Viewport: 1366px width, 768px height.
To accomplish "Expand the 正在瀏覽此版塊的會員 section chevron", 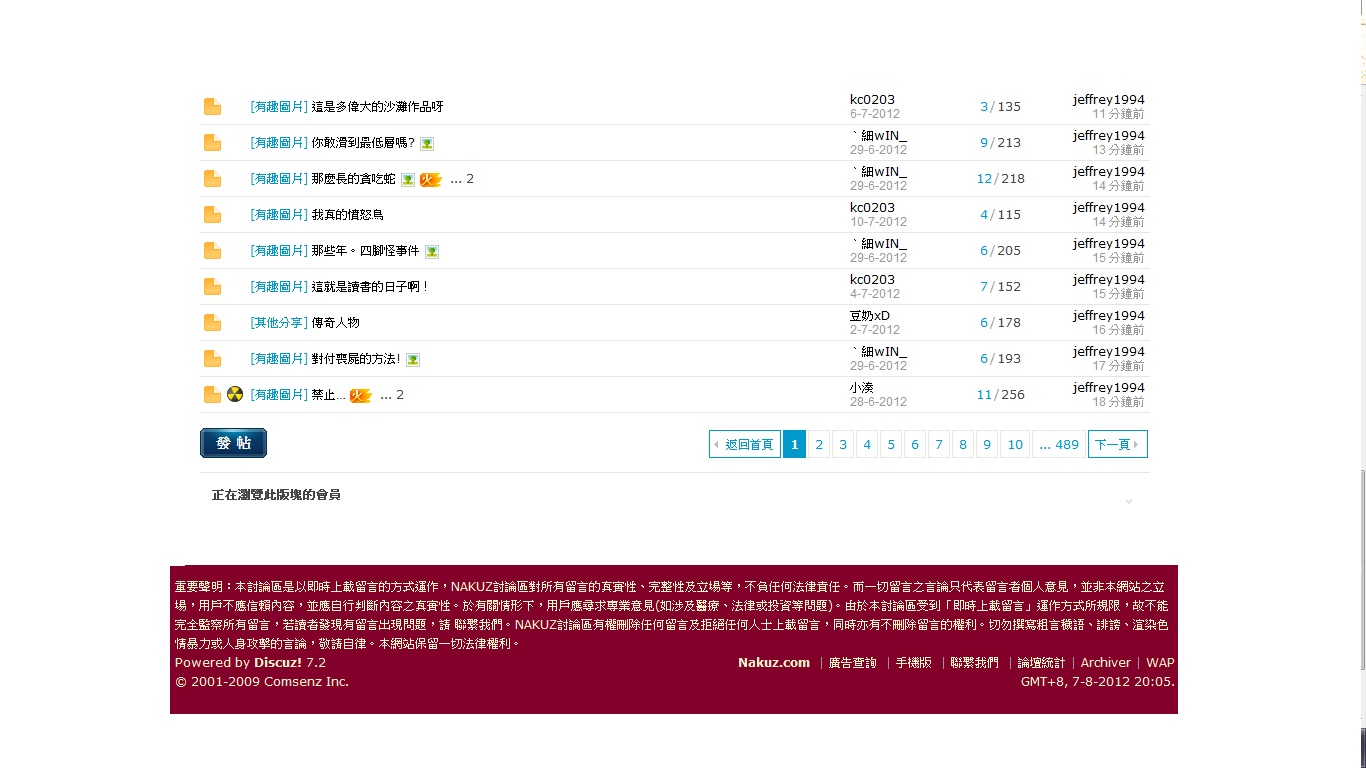I will [x=1128, y=501].
